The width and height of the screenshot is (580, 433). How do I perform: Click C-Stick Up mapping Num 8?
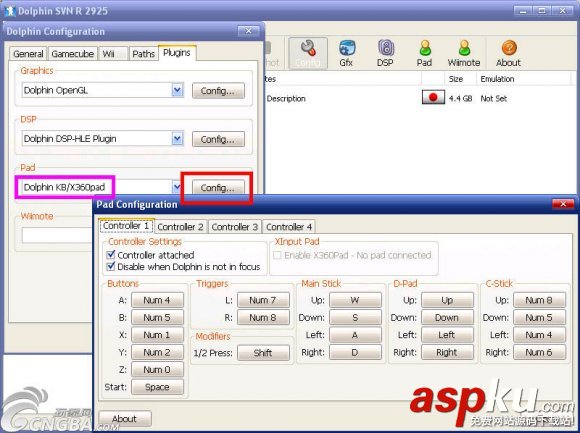pos(539,300)
